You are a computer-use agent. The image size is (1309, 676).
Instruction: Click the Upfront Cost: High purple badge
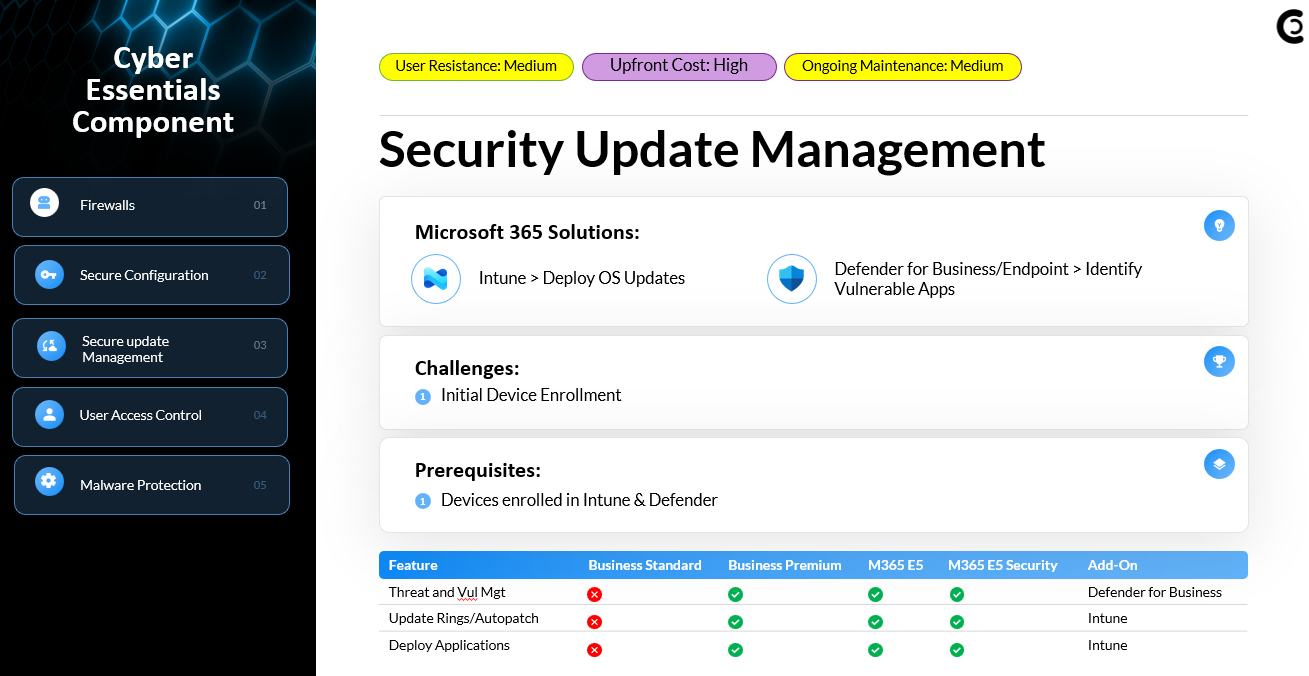coord(679,66)
